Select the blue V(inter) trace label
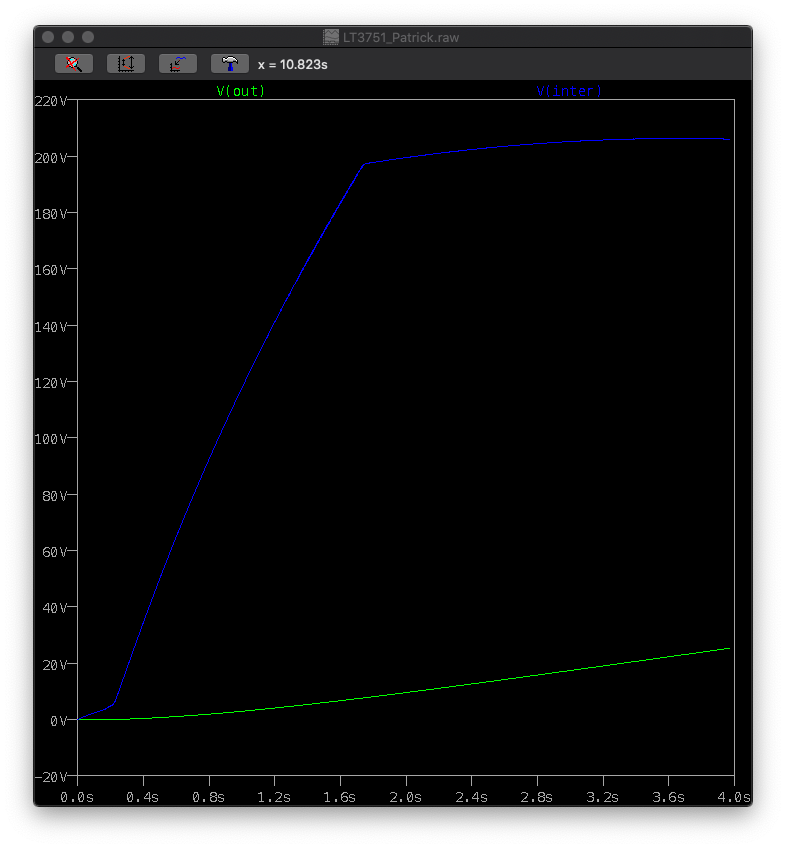Viewport: 786px width, 848px height. pos(569,91)
